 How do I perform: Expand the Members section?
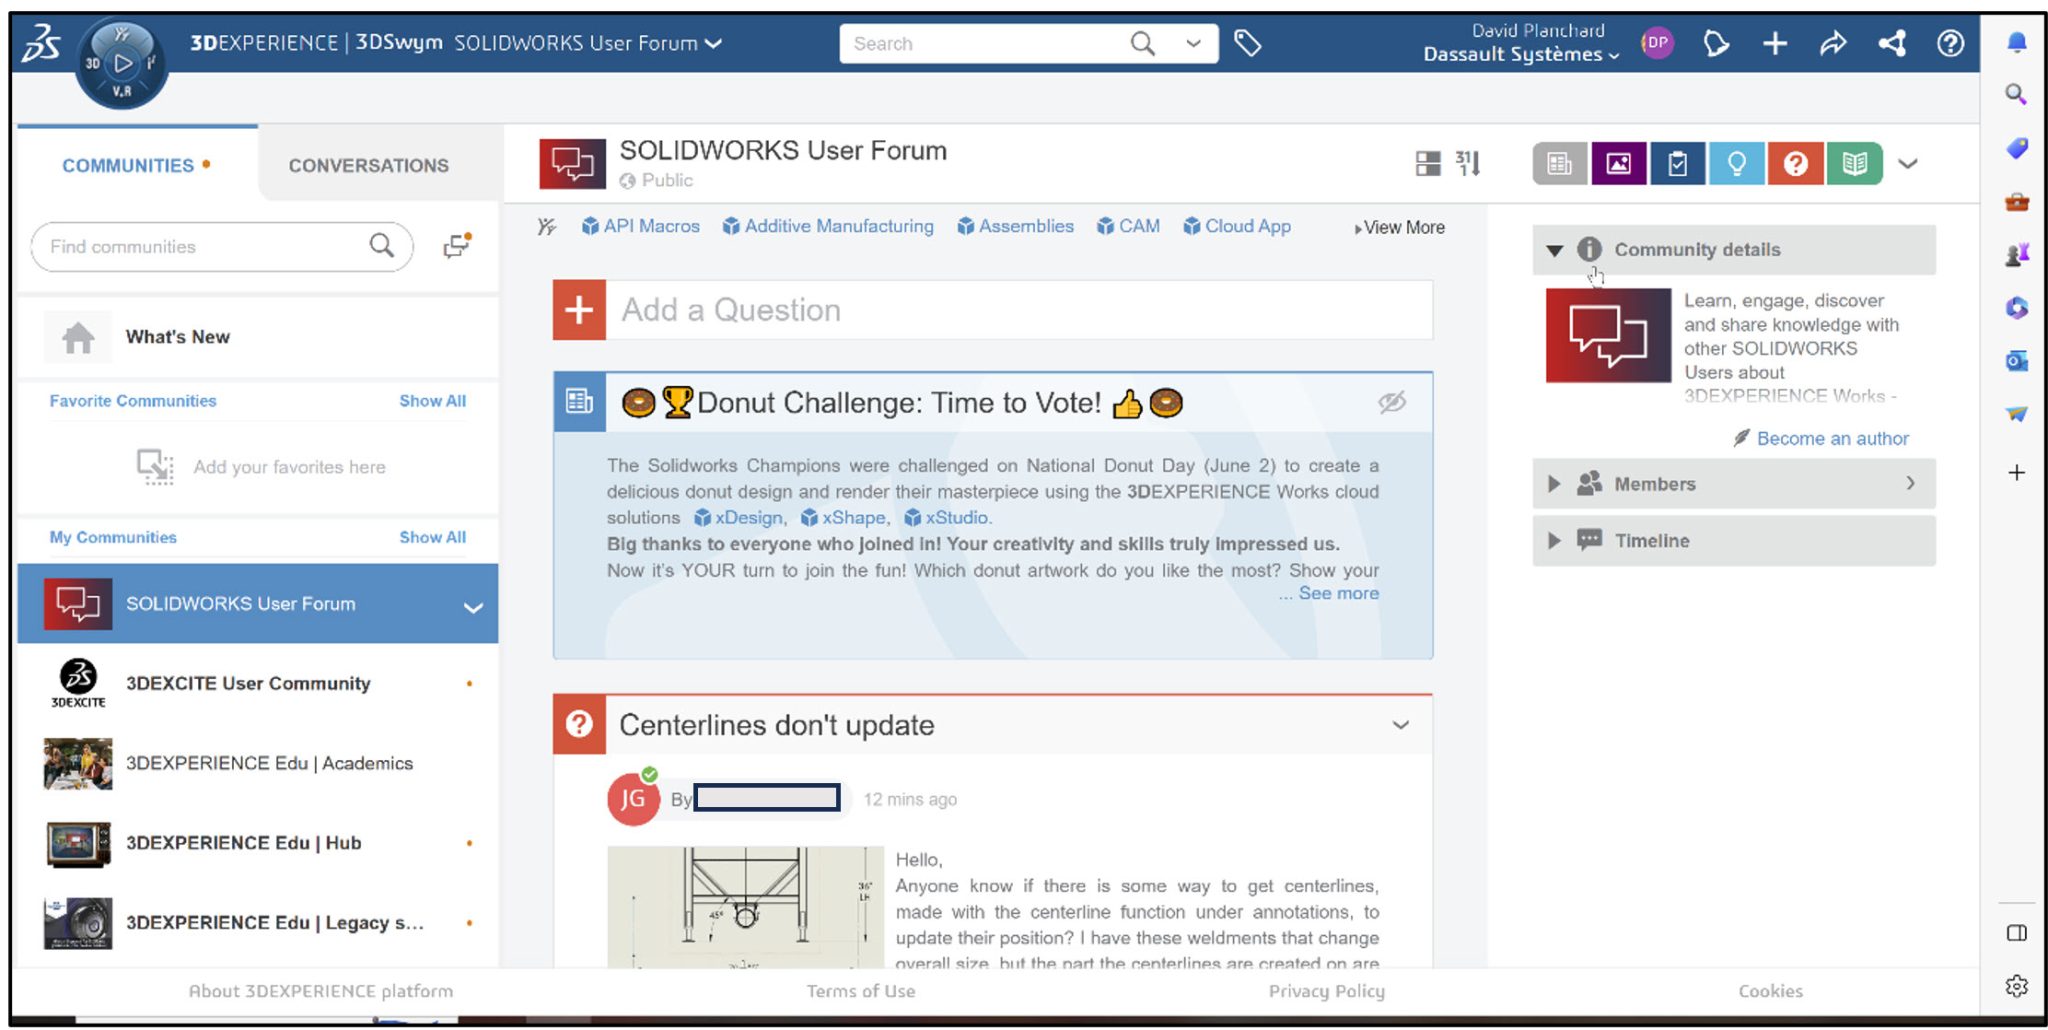[x=1554, y=484]
